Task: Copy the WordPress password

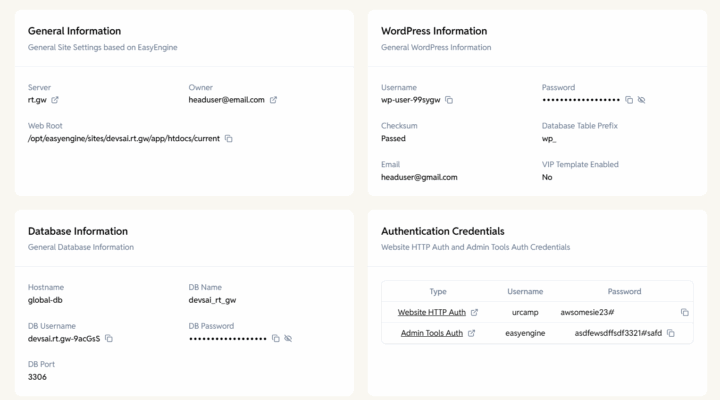Action: [x=629, y=100]
